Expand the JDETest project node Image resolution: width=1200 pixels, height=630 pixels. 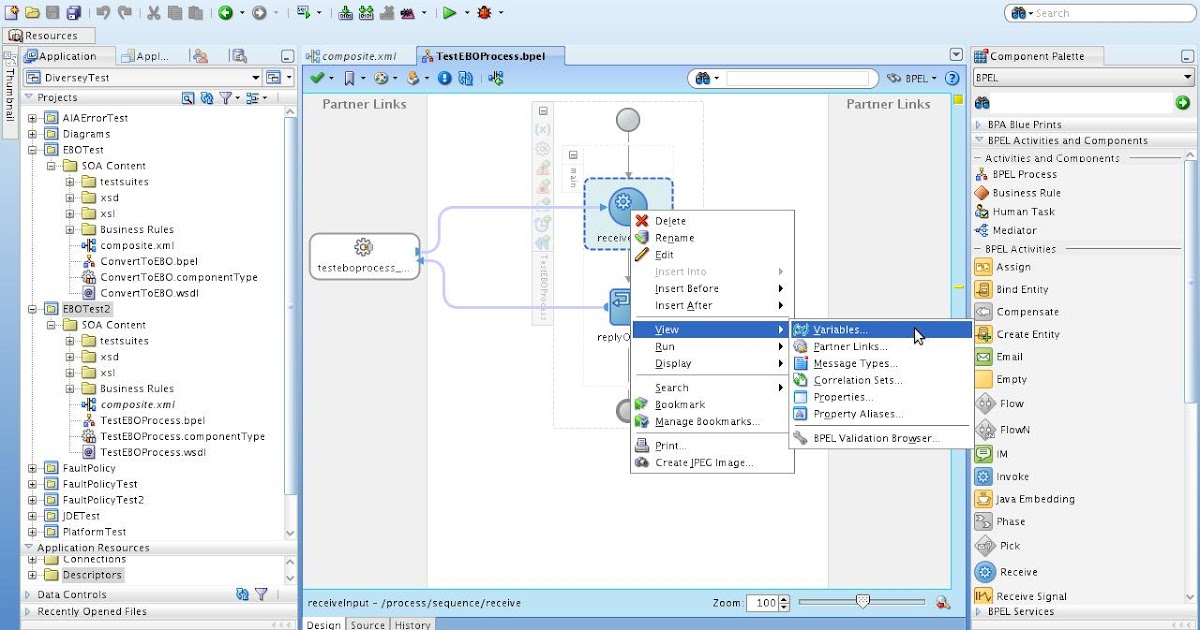(32, 515)
